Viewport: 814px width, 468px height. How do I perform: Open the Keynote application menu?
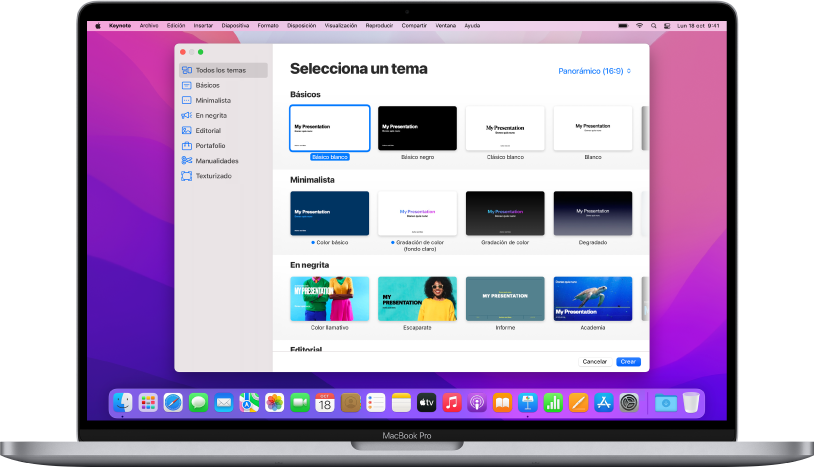120,25
